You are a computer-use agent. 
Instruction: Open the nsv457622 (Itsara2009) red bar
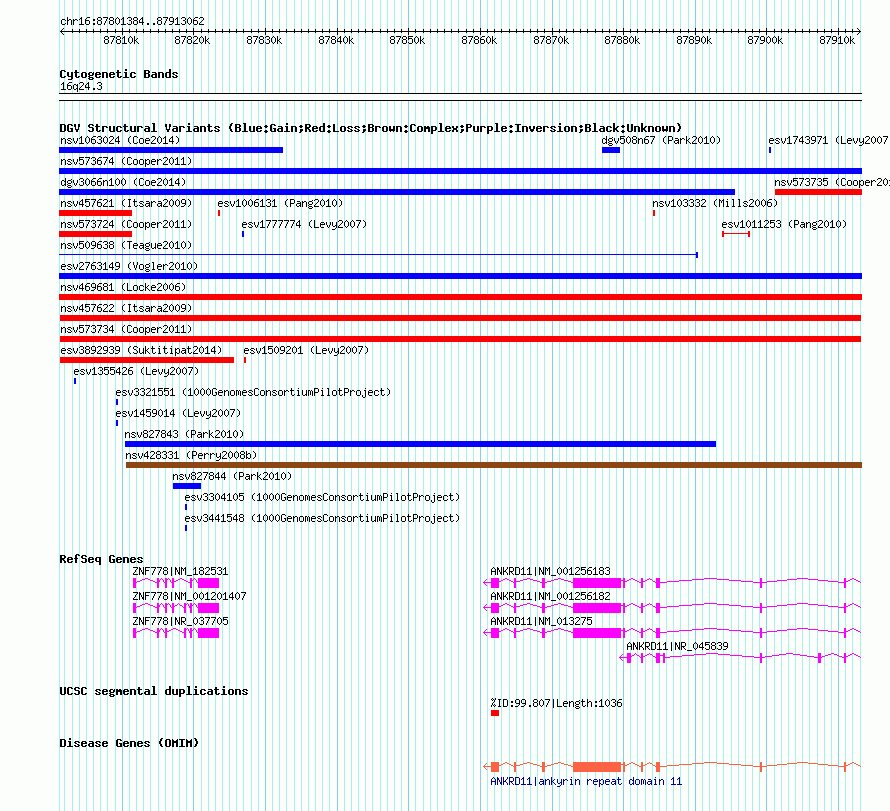[460, 318]
